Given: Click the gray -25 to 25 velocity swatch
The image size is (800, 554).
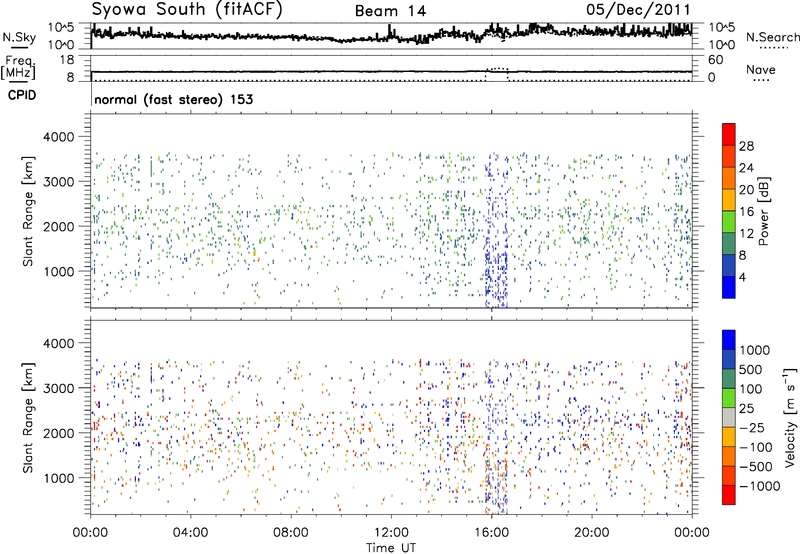Looking at the screenshot, I should point(729,417).
